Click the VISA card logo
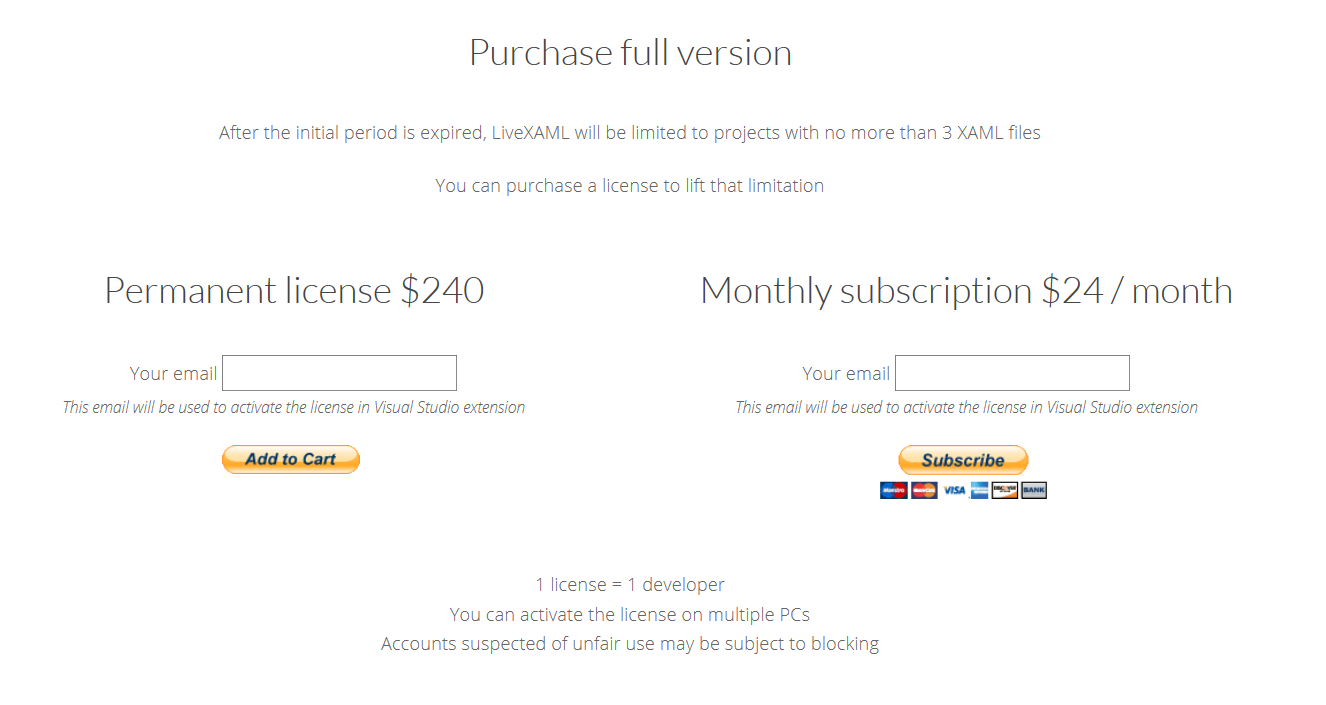The width and height of the screenshot is (1326, 705). (x=954, y=490)
